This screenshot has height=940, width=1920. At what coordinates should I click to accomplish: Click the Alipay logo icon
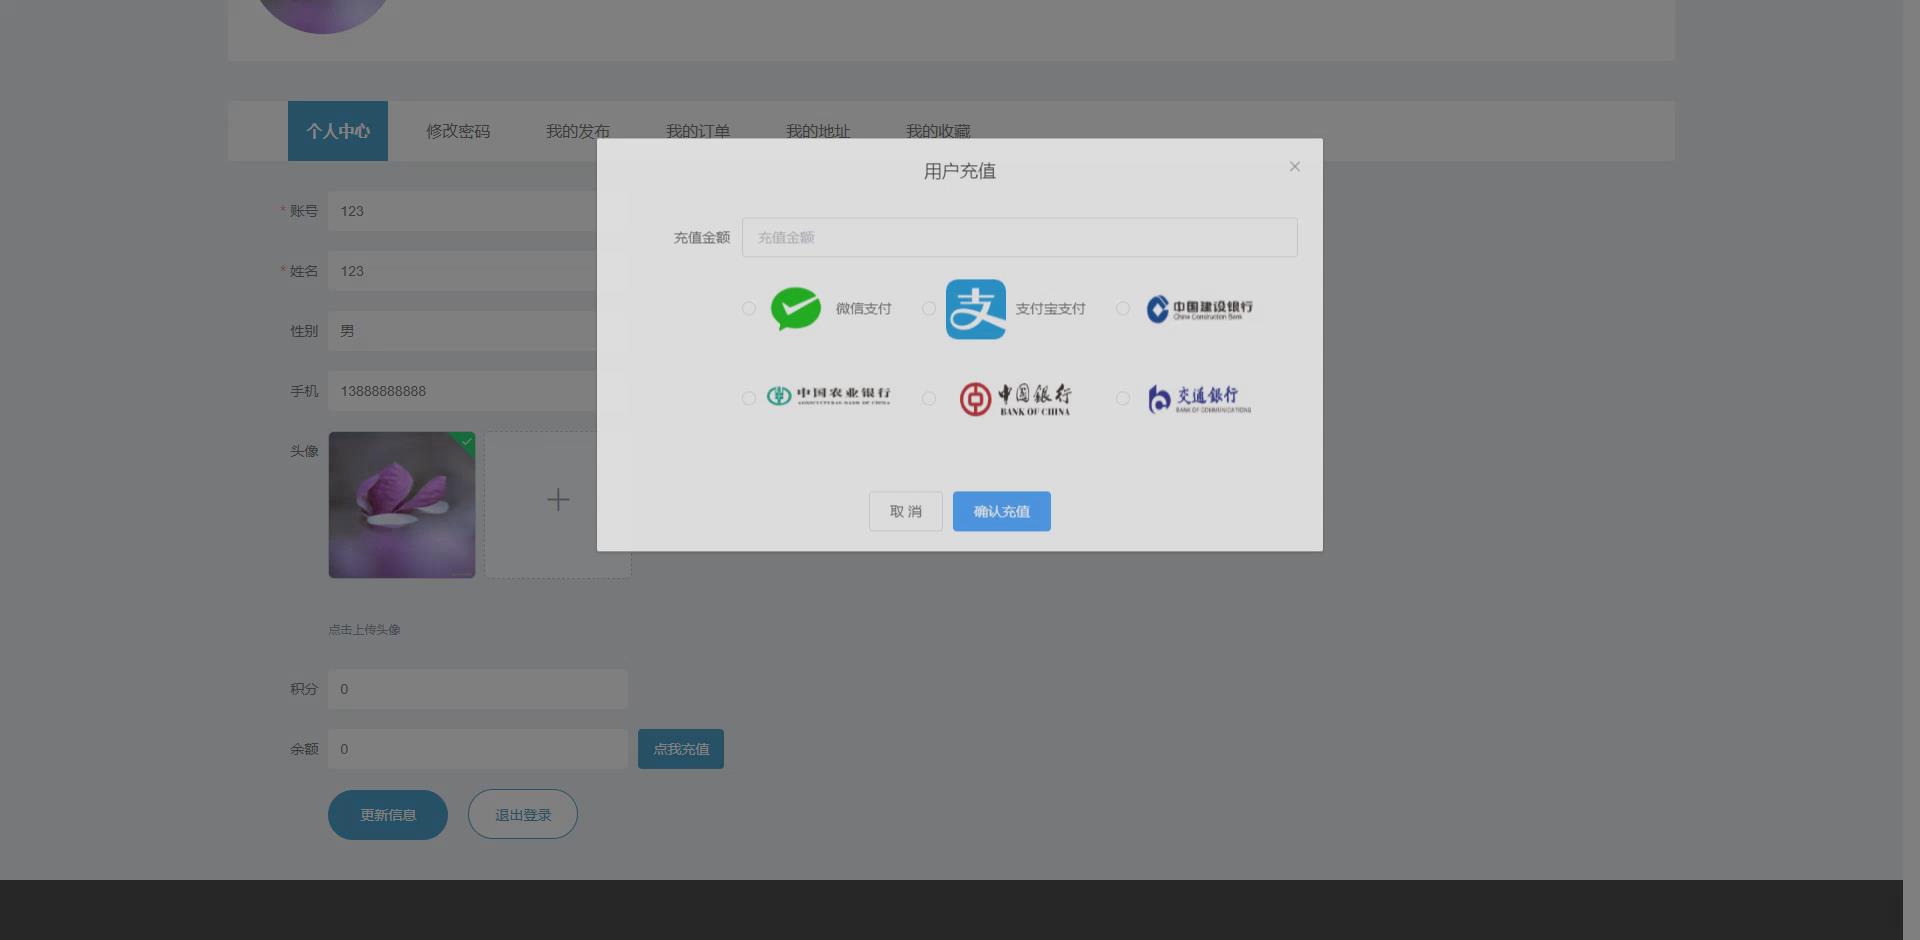pos(976,309)
